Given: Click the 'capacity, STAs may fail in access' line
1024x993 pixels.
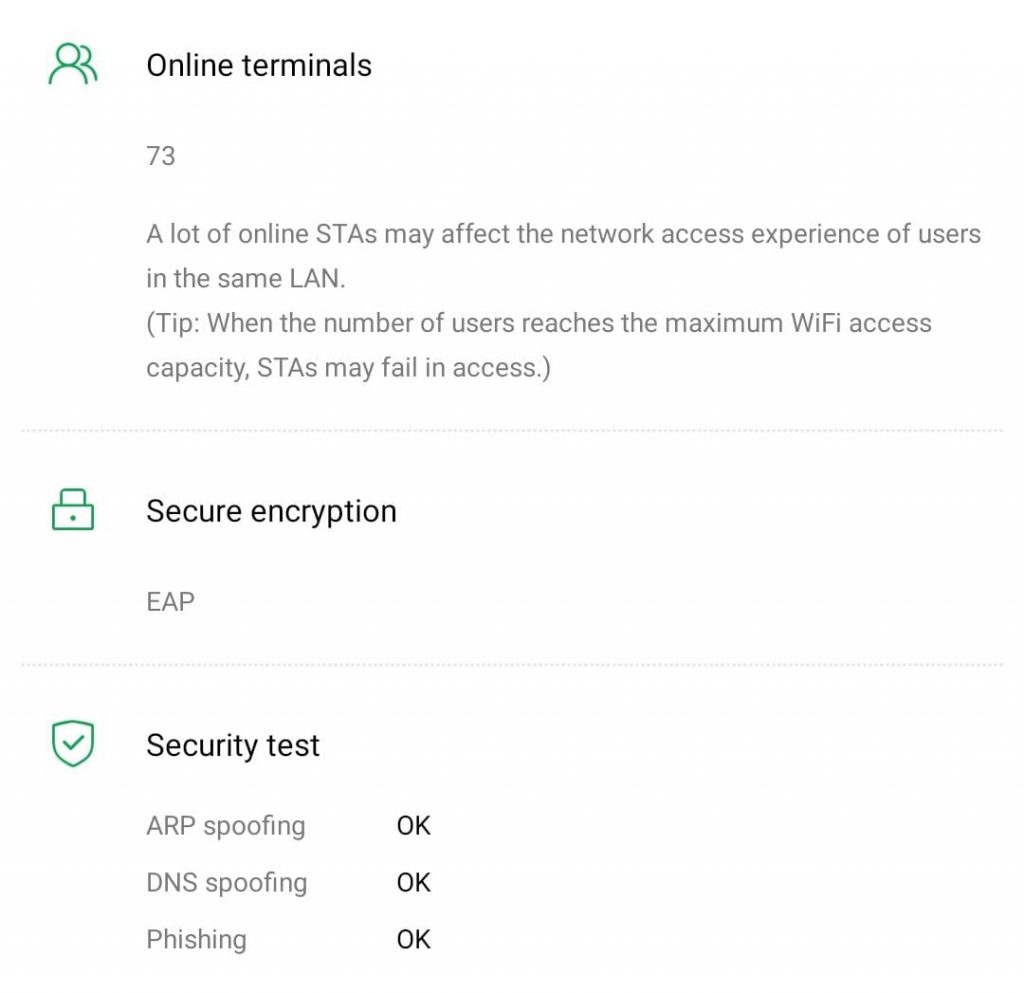Looking at the screenshot, I should click(349, 368).
